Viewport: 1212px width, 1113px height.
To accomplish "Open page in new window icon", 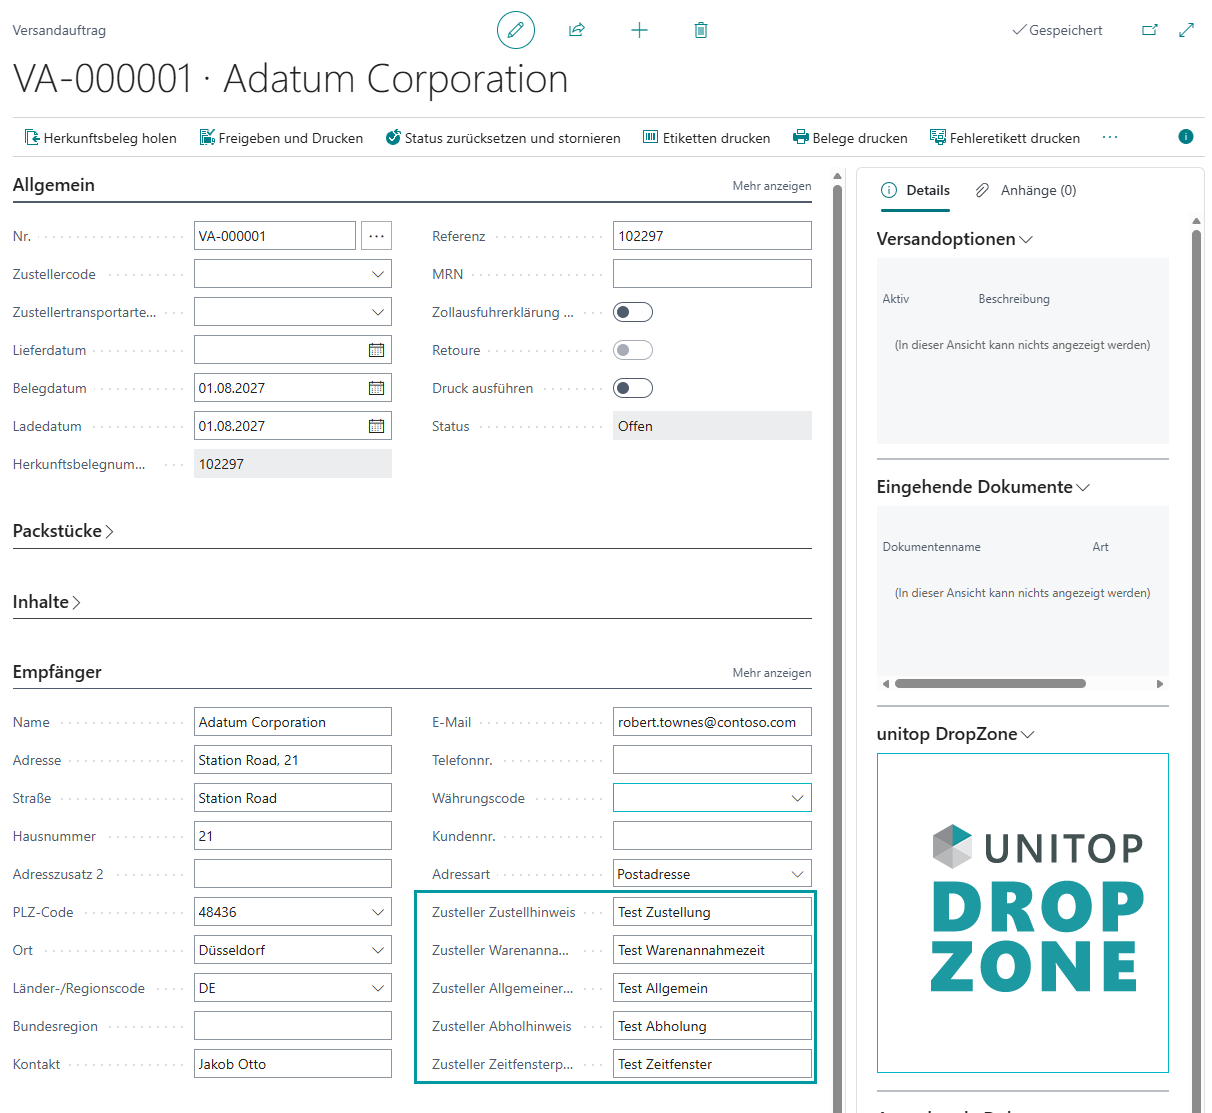I will coord(1150,30).
